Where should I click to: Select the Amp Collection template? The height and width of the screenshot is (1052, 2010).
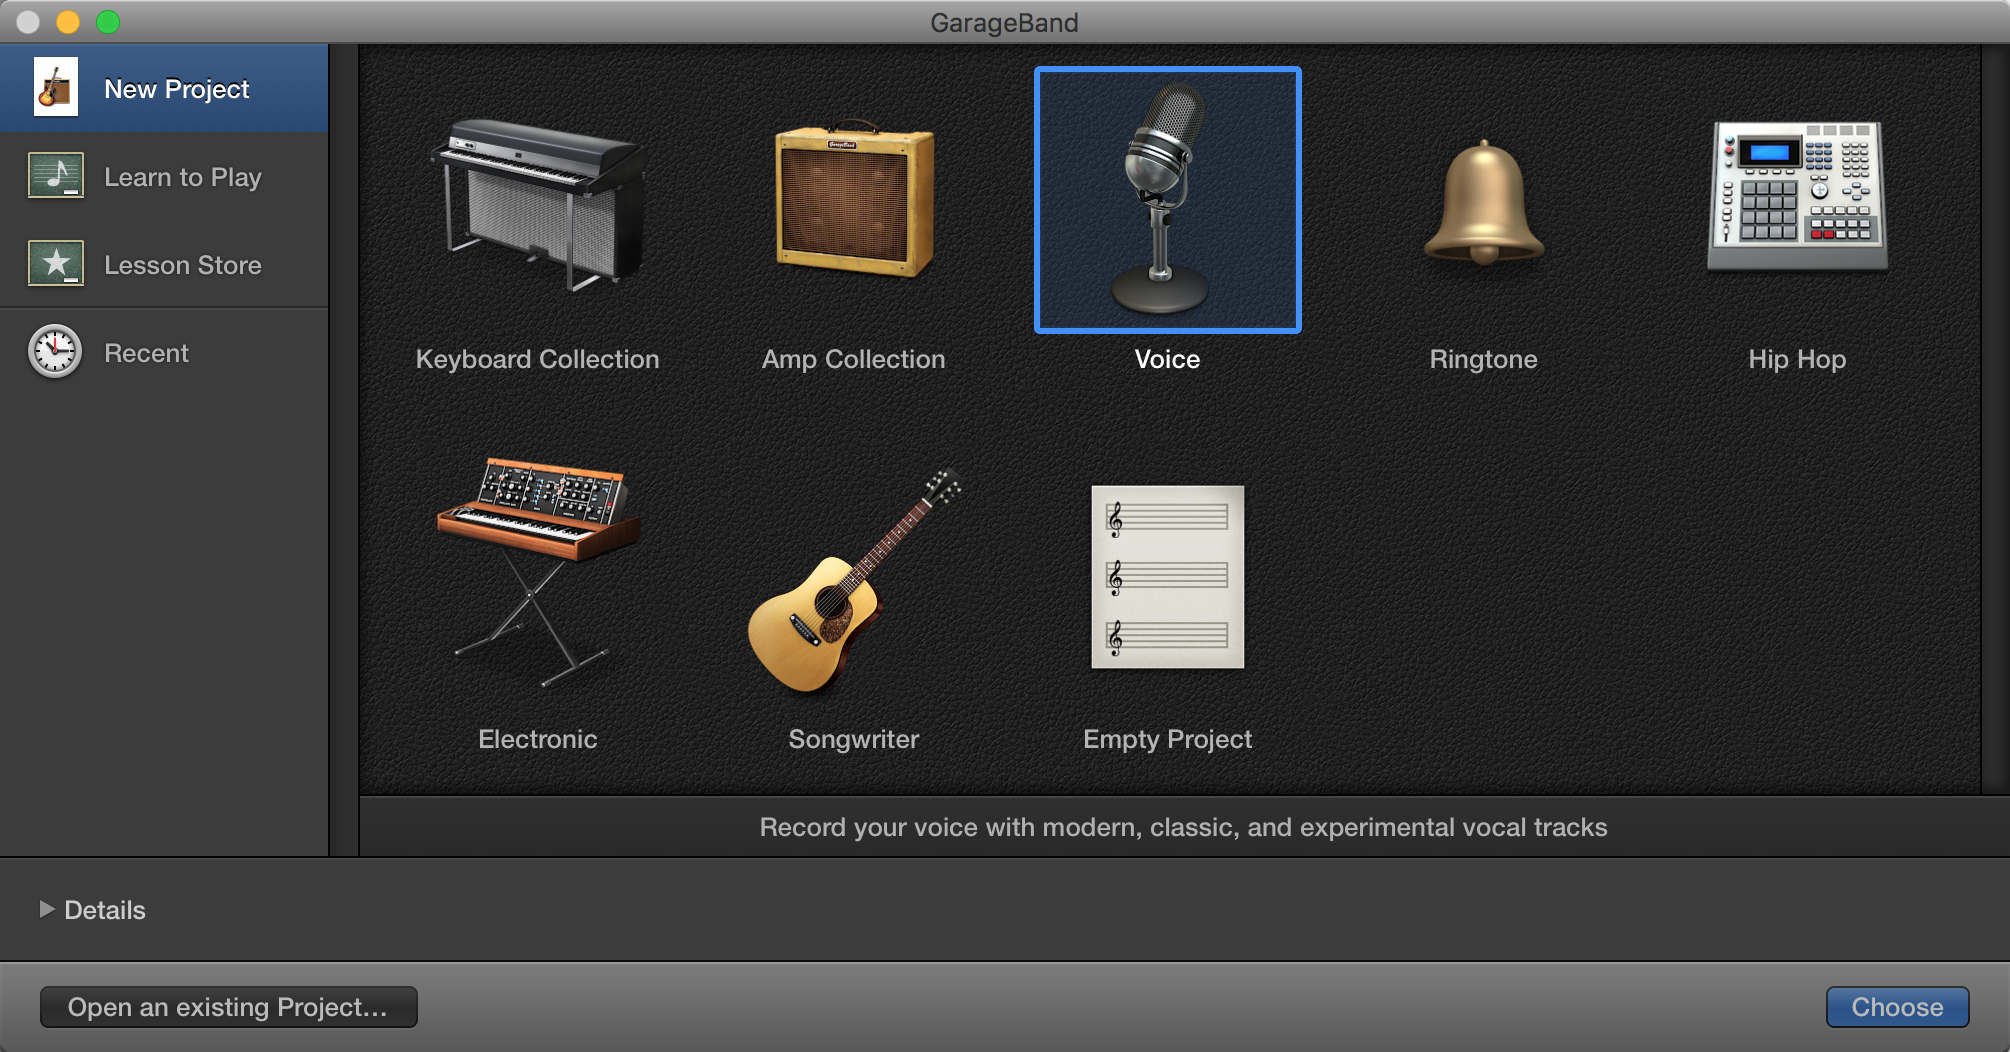[853, 200]
